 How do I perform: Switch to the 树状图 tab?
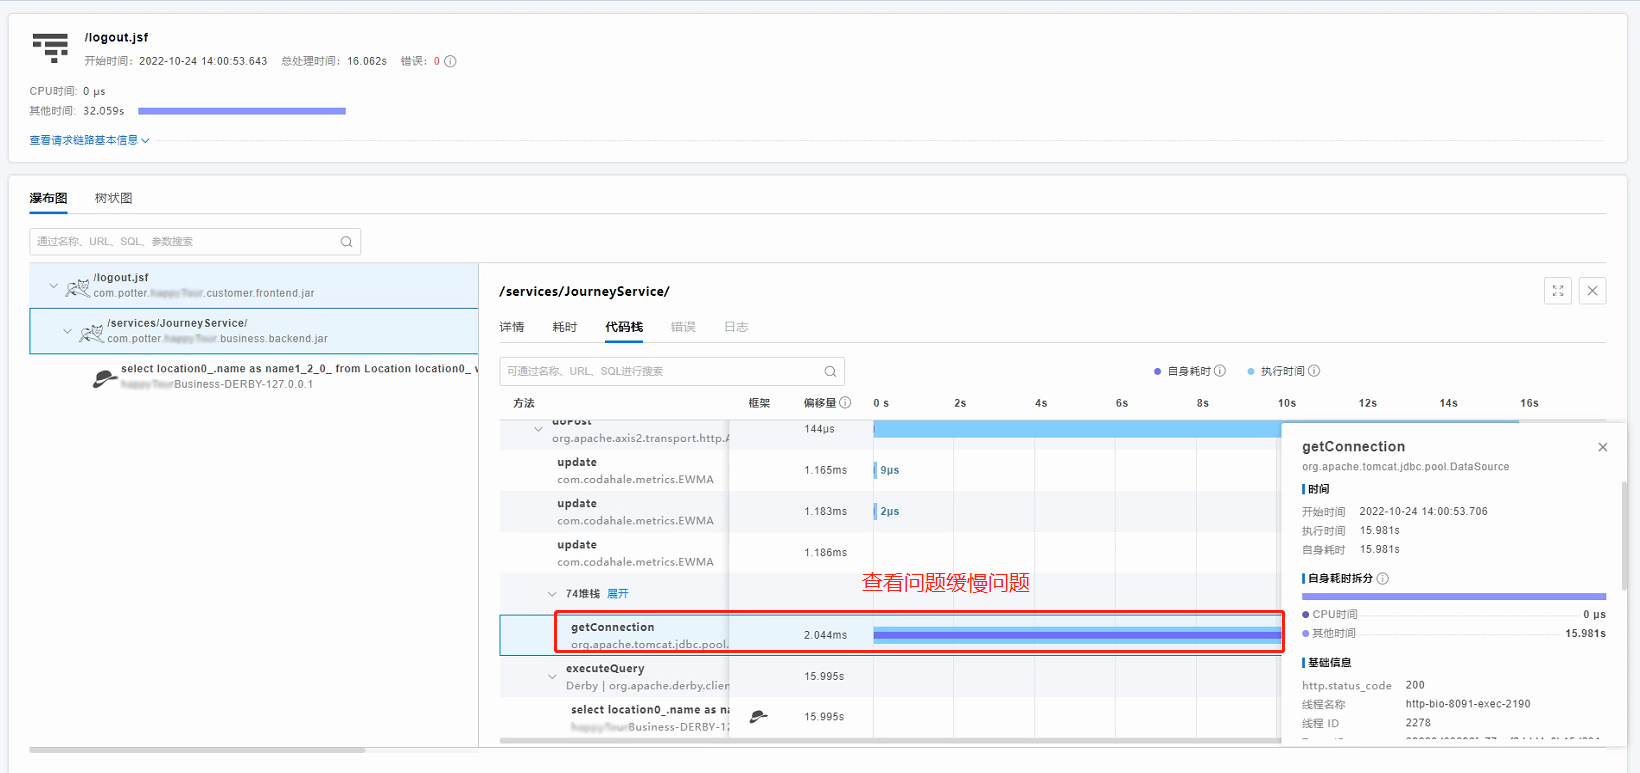click(x=113, y=198)
